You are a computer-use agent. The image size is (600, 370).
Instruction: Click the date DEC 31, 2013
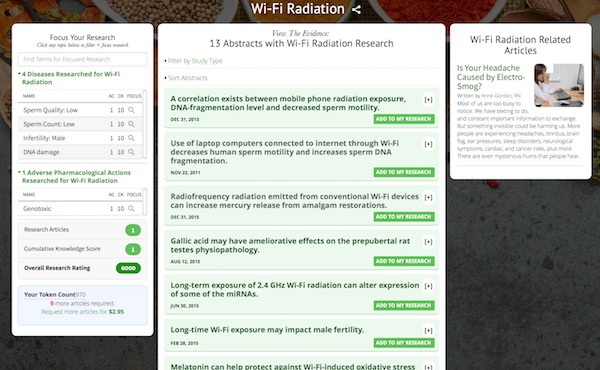point(185,119)
